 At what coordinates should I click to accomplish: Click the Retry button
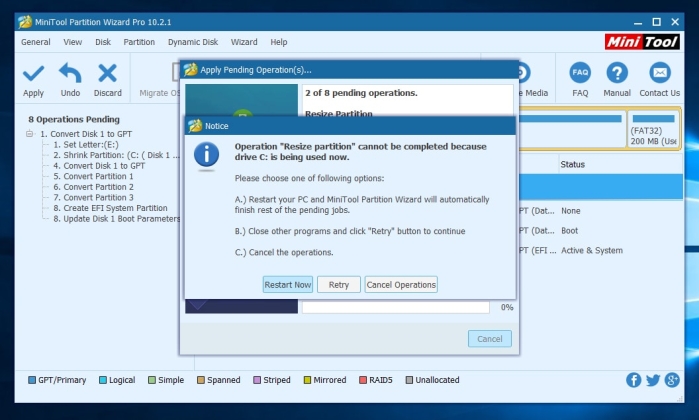coord(339,284)
